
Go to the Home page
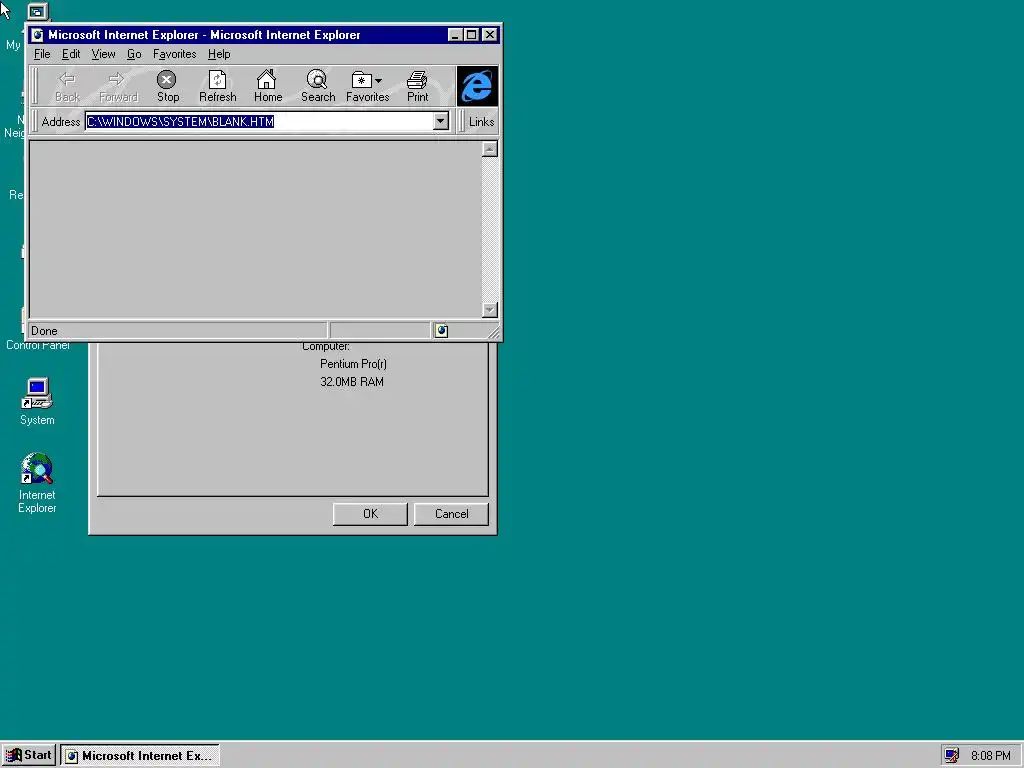[x=268, y=86]
